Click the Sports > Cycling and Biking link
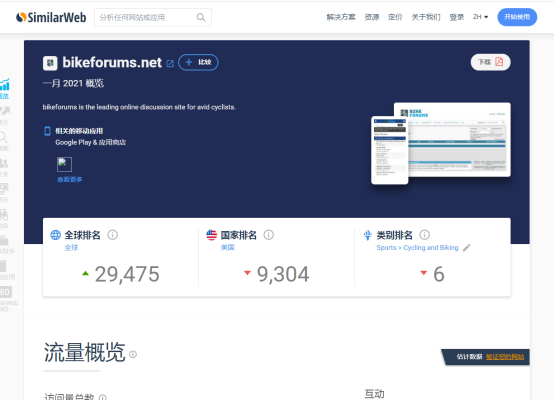Image resolution: width=554 pixels, height=400 pixels. click(x=417, y=248)
